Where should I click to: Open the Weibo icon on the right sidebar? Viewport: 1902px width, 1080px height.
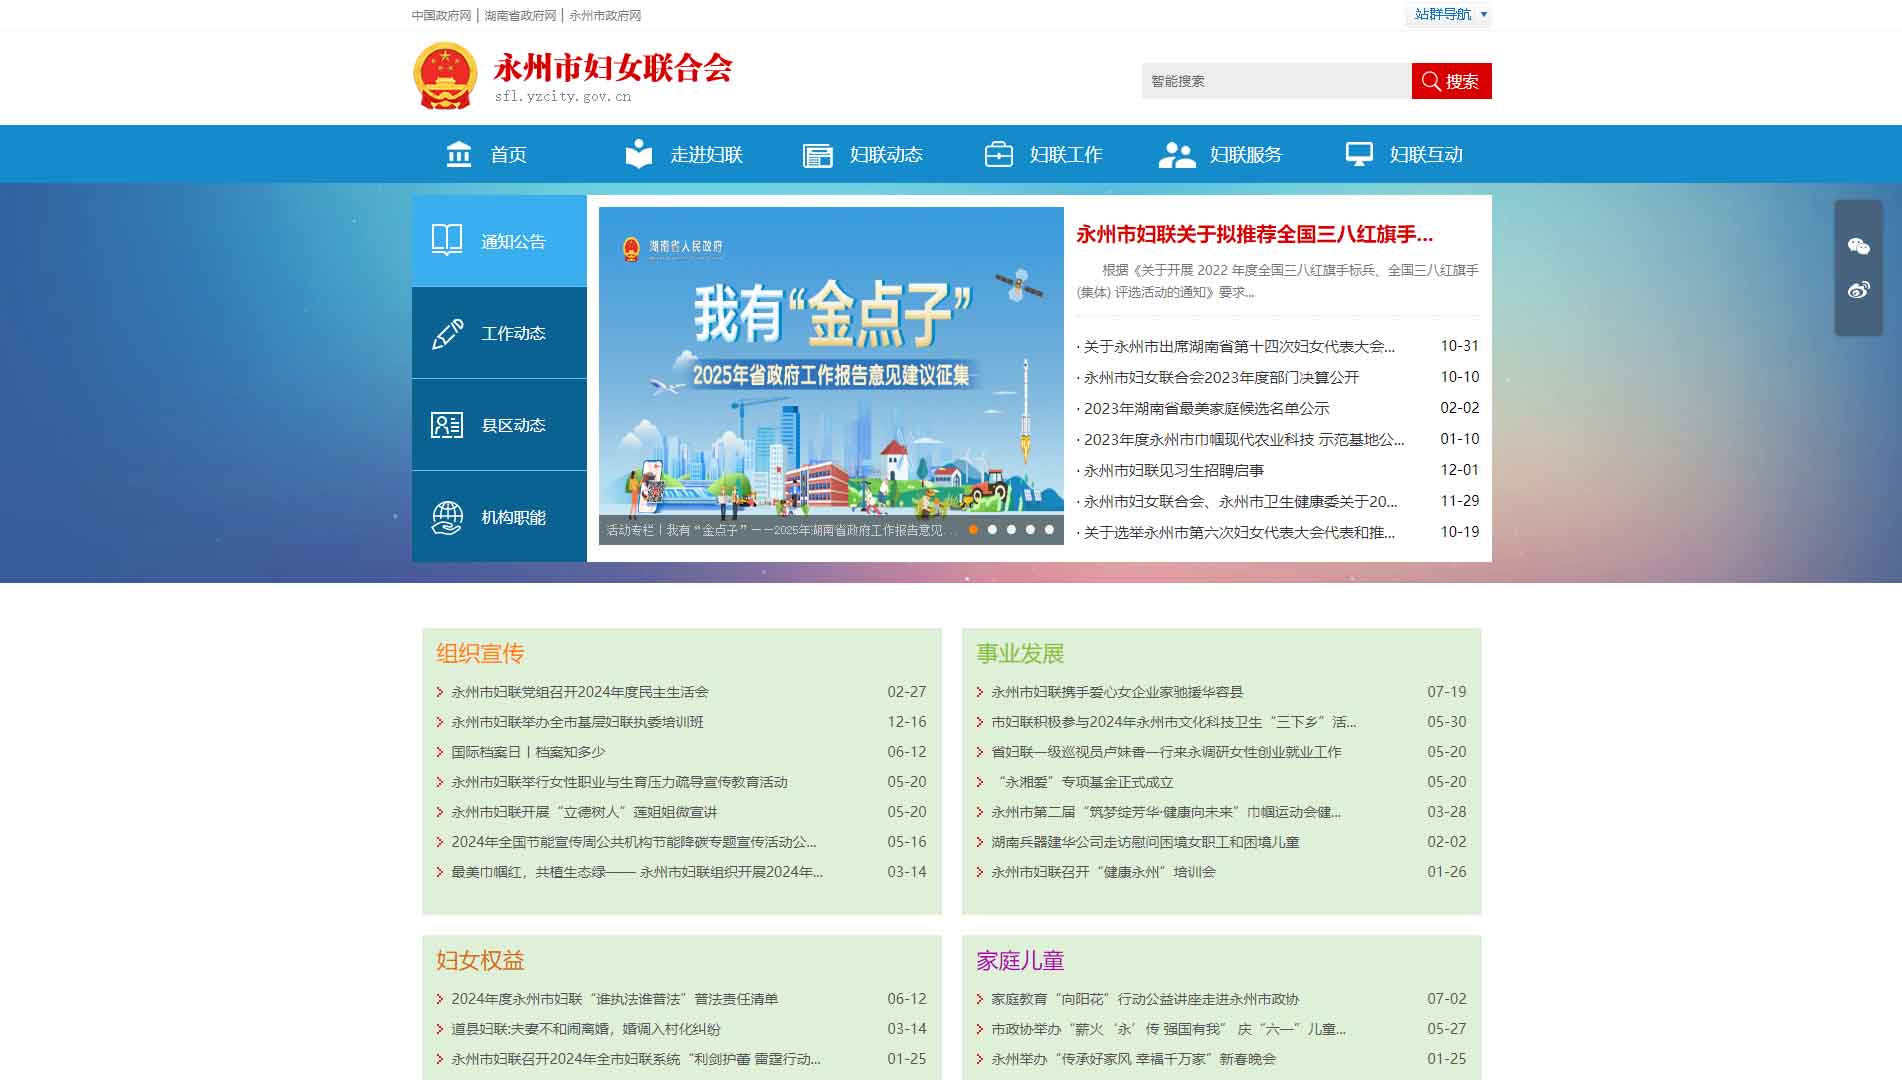[1858, 290]
